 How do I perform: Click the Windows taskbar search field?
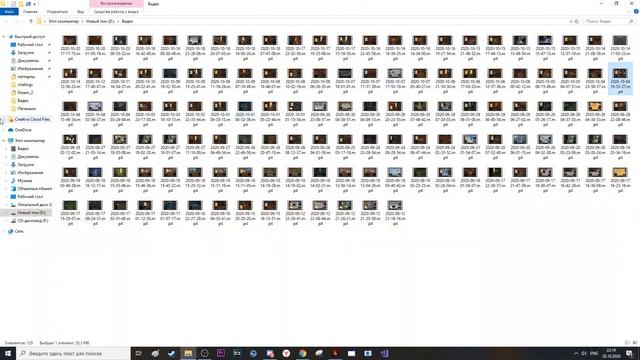coord(73,353)
